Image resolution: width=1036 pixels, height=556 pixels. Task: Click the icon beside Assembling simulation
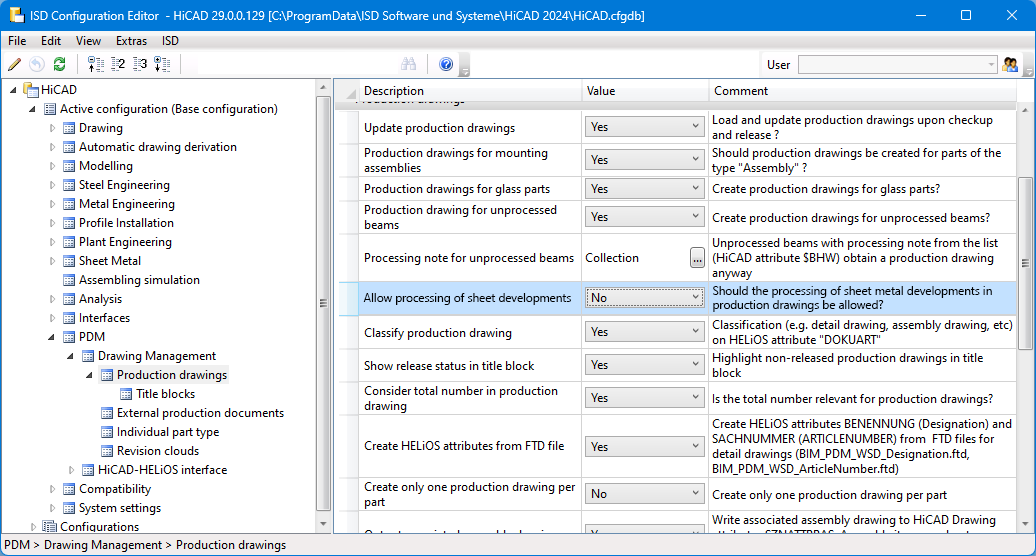coord(69,280)
